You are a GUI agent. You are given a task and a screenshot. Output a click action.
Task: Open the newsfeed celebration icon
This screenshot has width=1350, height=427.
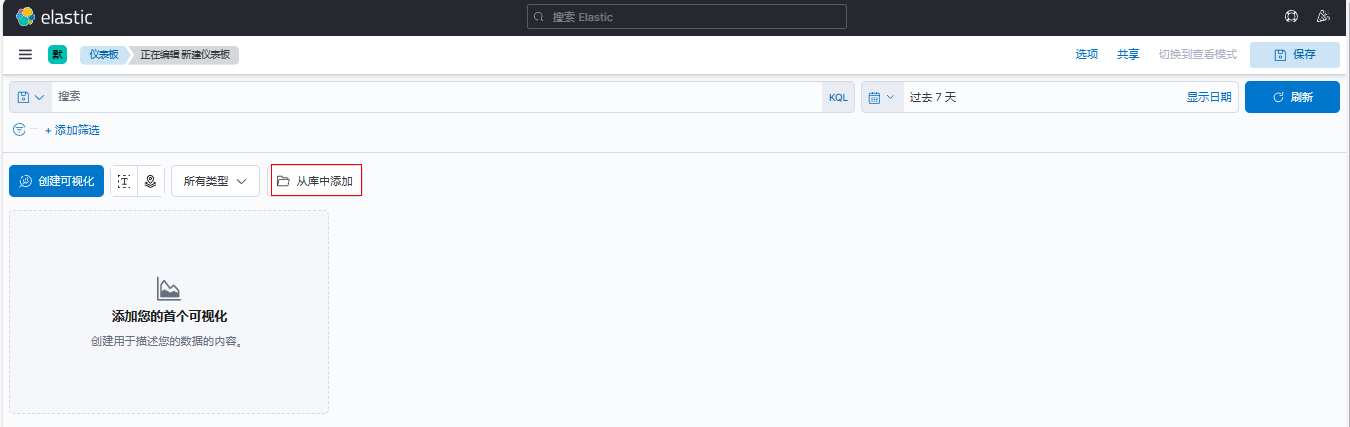pos(1323,17)
